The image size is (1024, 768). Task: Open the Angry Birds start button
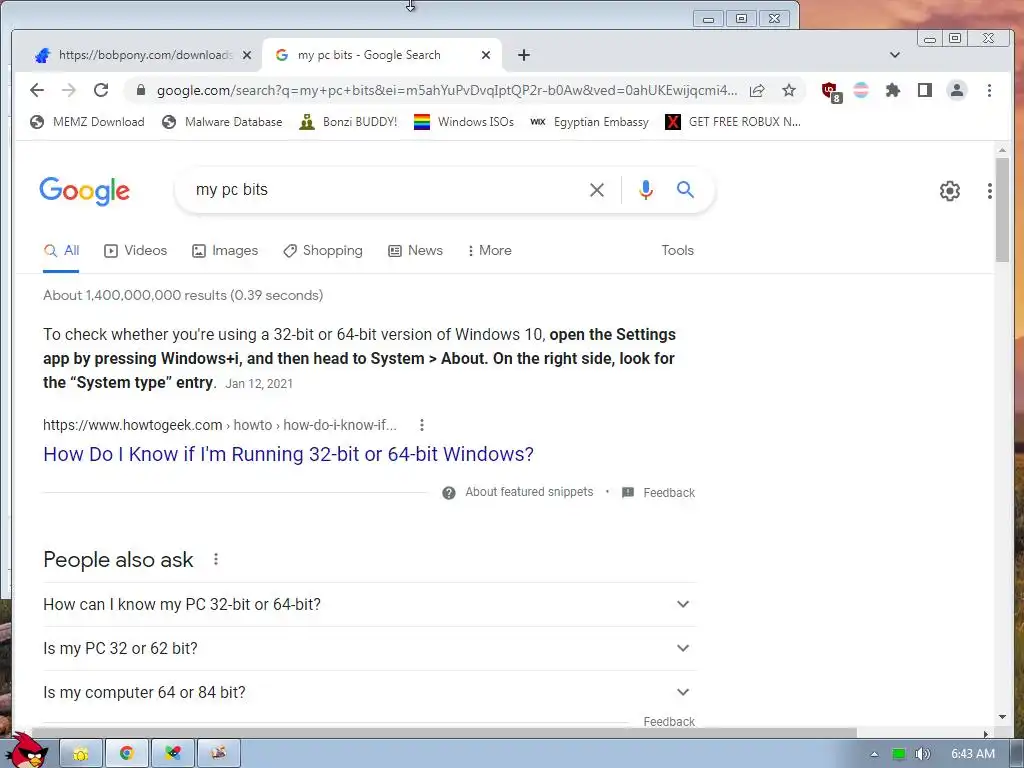[29, 751]
